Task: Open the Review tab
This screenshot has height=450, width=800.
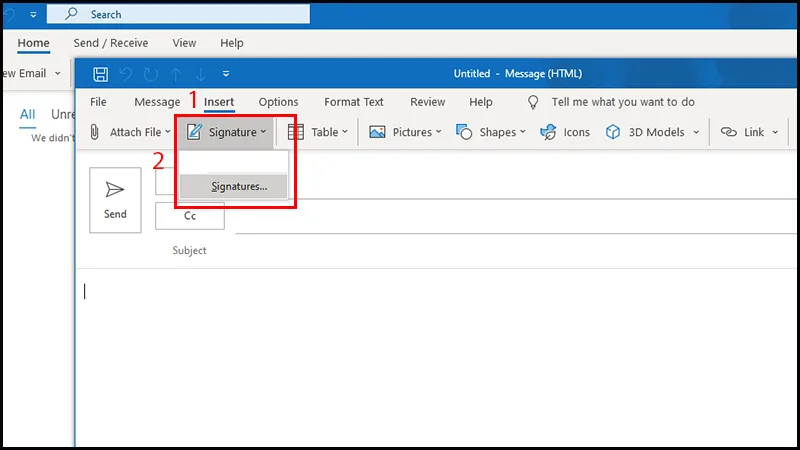Action: coord(428,102)
